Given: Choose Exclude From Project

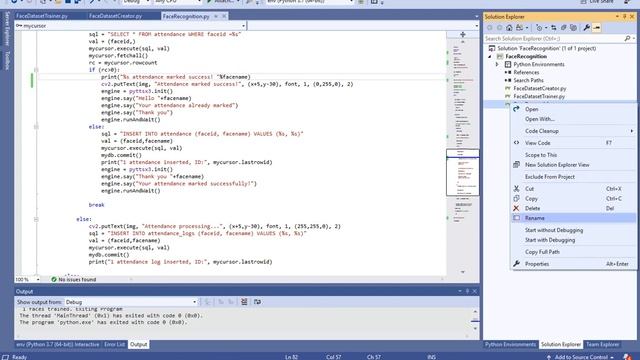Looking at the screenshot, I should [573, 177].
